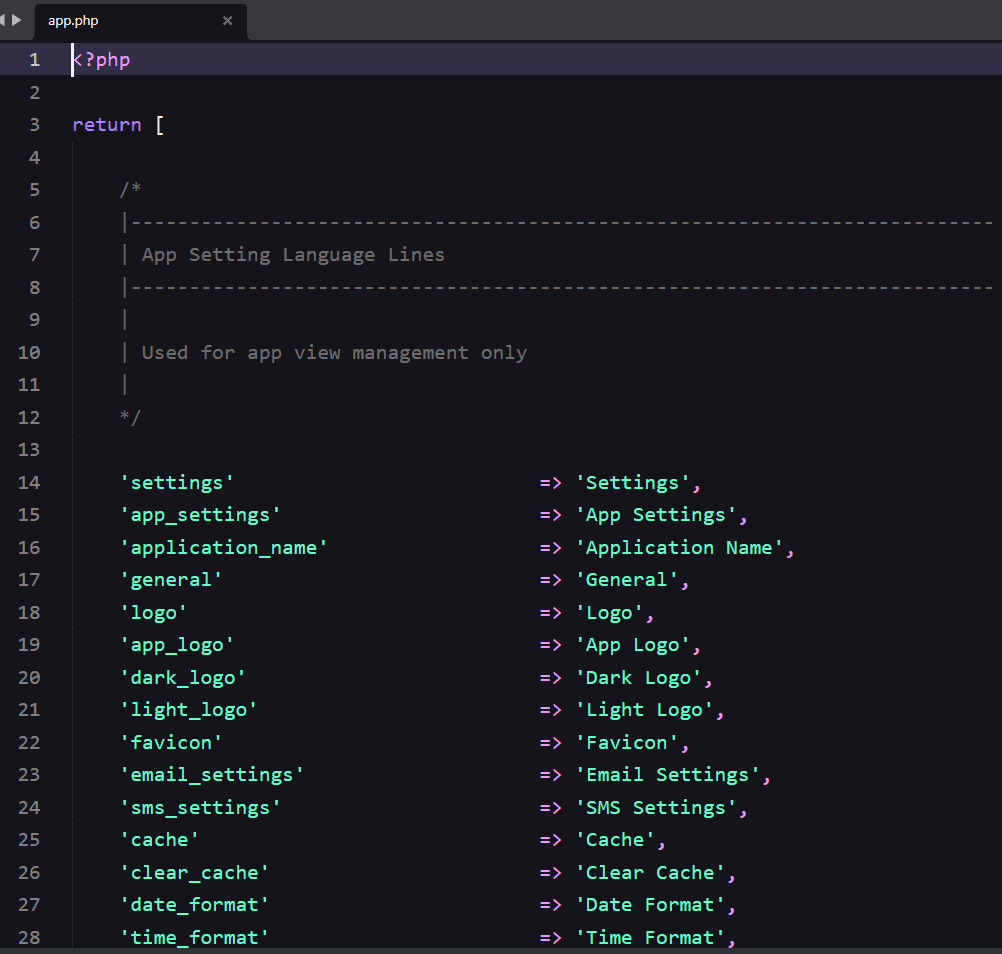The height and width of the screenshot is (954, 1002).
Task: Click the 'App Logo' value
Action: point(632,645)
